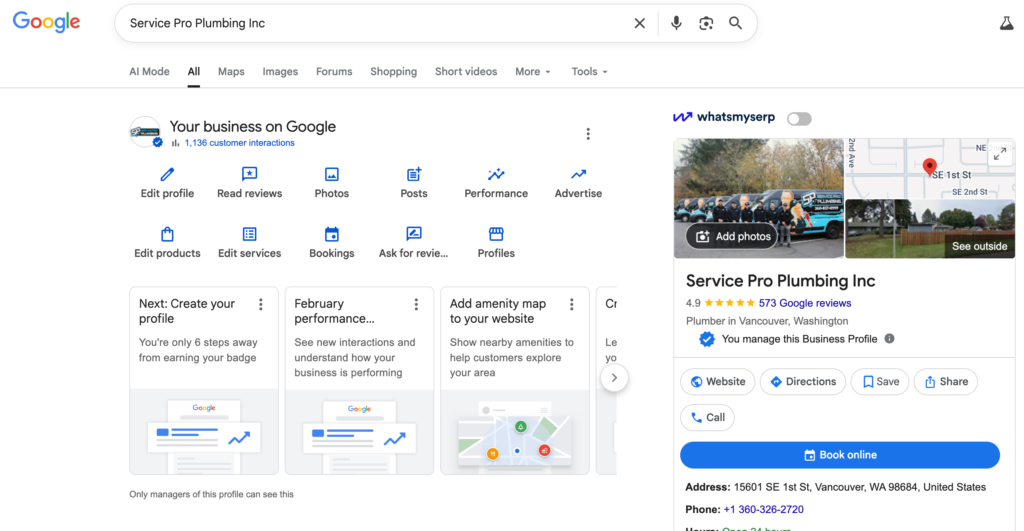Open the Performance sparkline icon
1024x531 pixels.
496,175
